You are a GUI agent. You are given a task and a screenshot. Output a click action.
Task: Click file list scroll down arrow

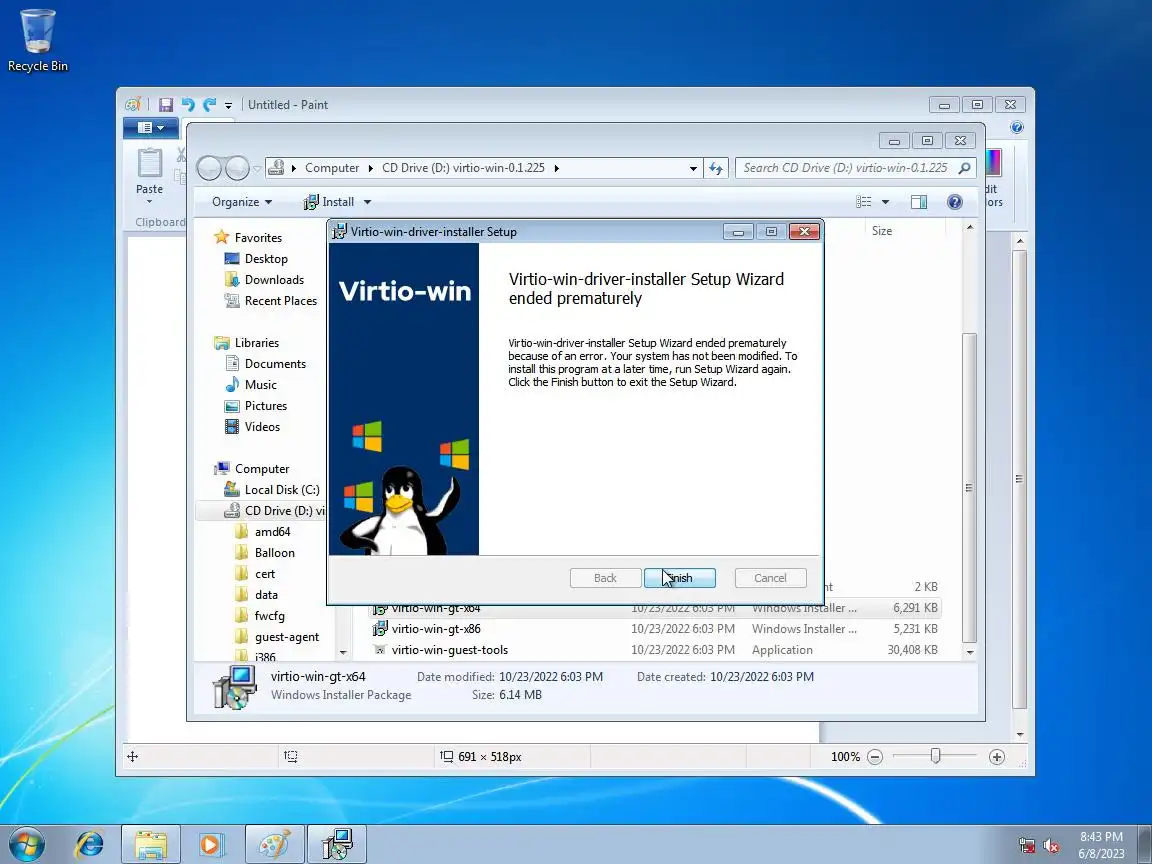pyautogui.click(x=970, y=652)
